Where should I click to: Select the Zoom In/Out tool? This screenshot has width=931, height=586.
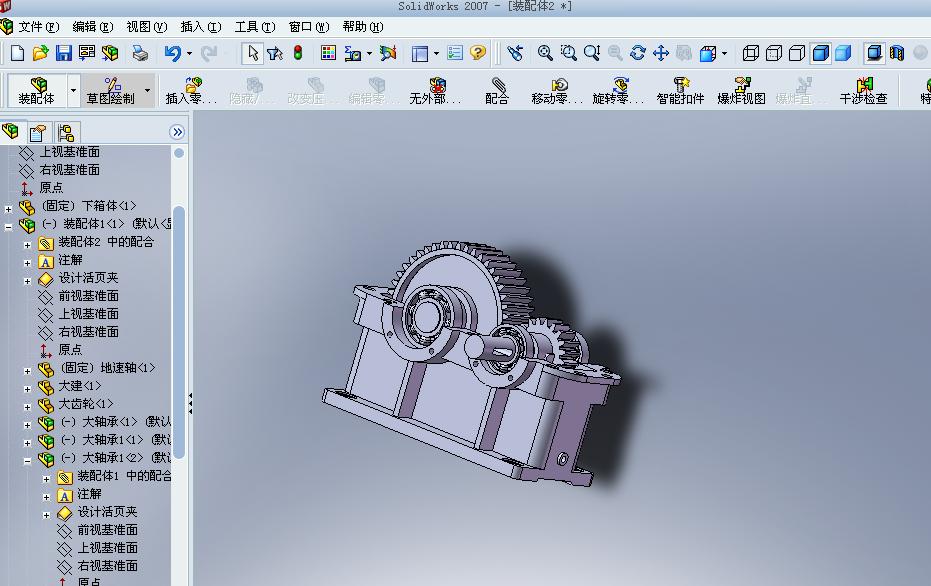click(x=591, y=53)
